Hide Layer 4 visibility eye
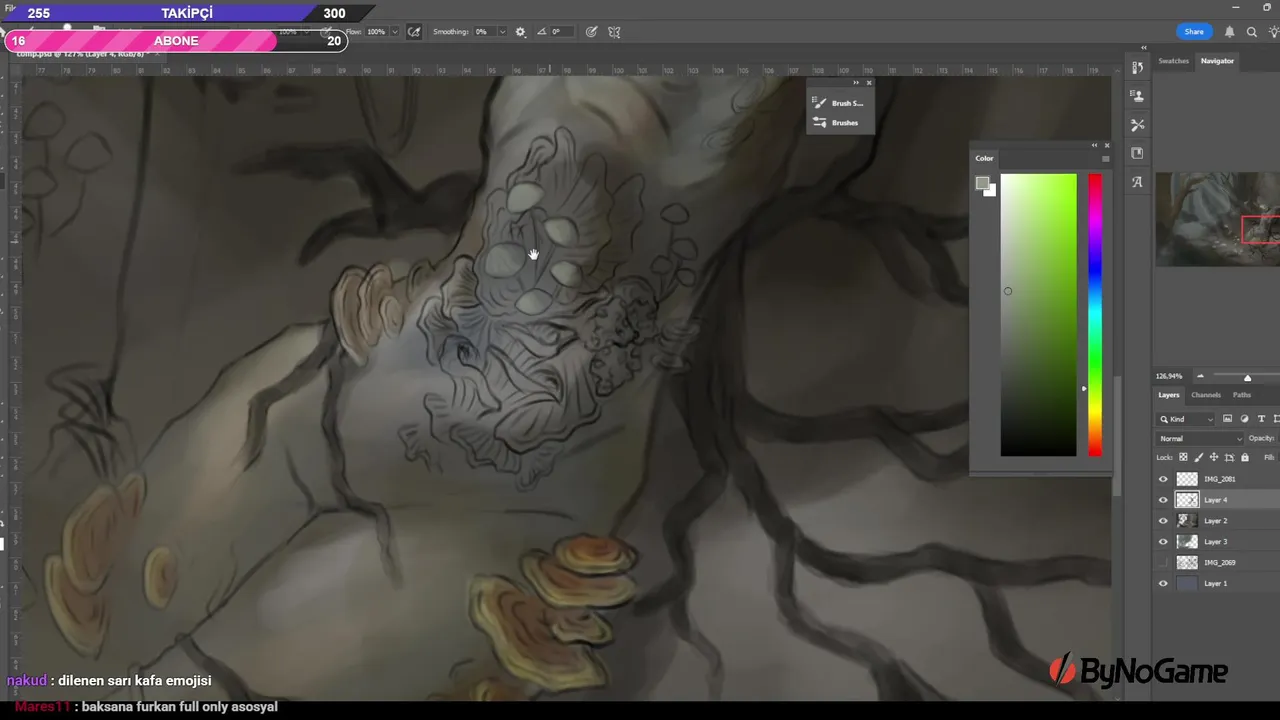Image resolution: width=1280 pixels, height=720 pixels. pos(1162,500)
